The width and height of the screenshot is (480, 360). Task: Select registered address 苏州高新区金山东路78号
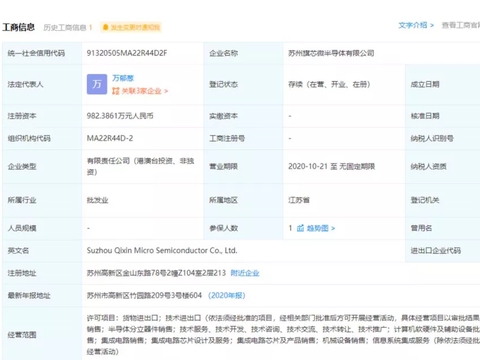pos(156,273)
